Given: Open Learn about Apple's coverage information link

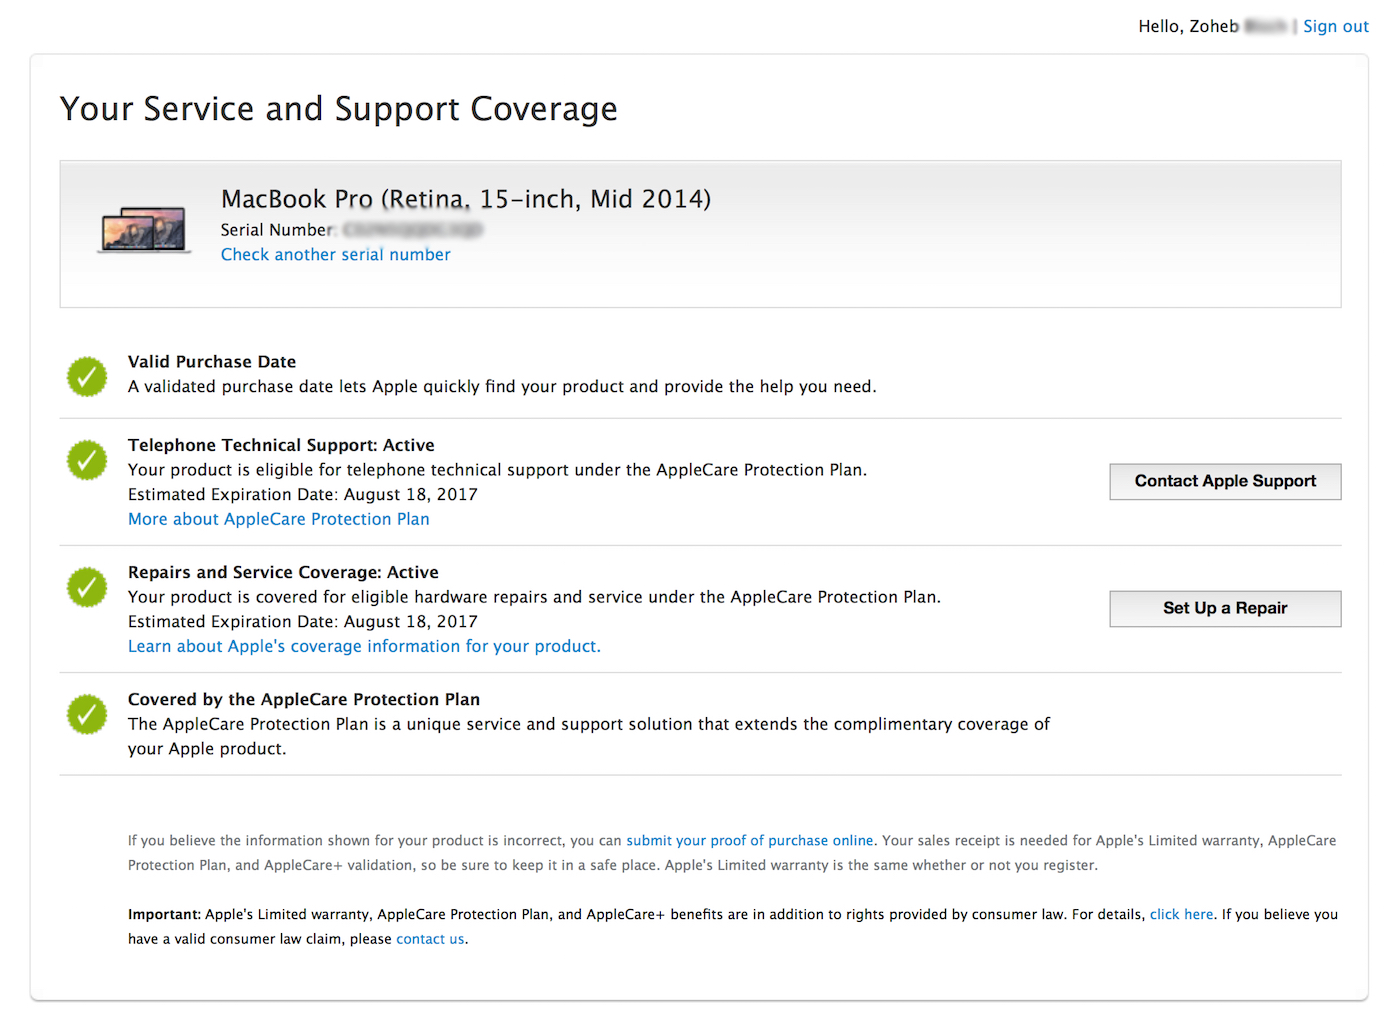Looking at the screenshot, I should tap(364, 646).
